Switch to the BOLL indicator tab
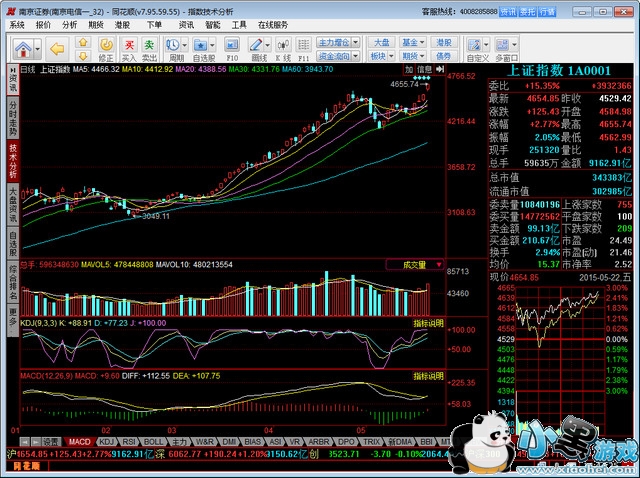Image resolution: width=640 pixels, height=478 pixels. coord(153,442)
